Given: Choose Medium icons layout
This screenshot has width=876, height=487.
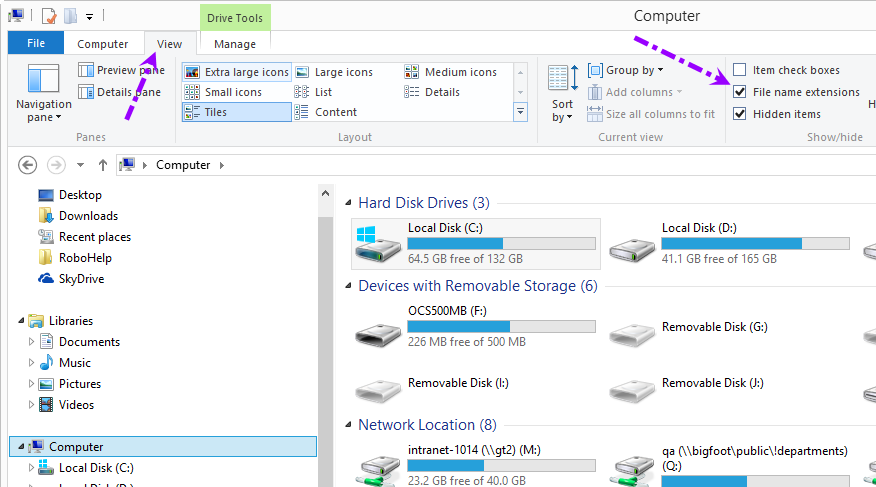Looking at the screenshot, I should [451, 72].
